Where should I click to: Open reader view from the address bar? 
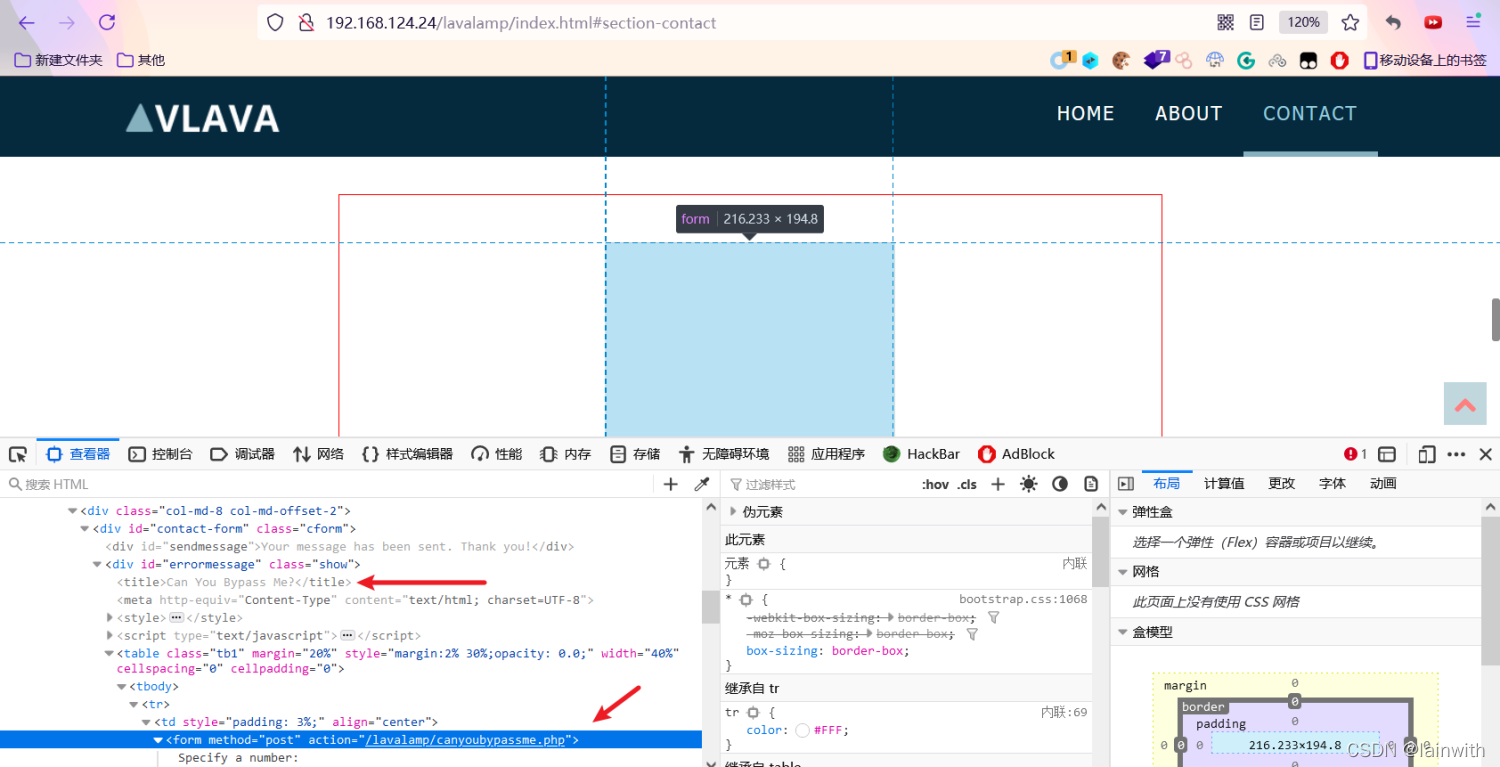[x=1257, y=22]
